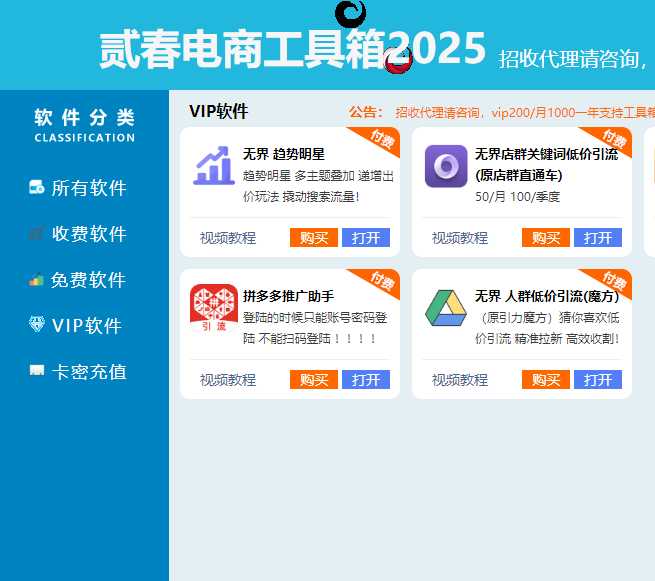Click the VIP软件 section heading
Viewport: 655px width, 581px height.
[x=219, y=112]
